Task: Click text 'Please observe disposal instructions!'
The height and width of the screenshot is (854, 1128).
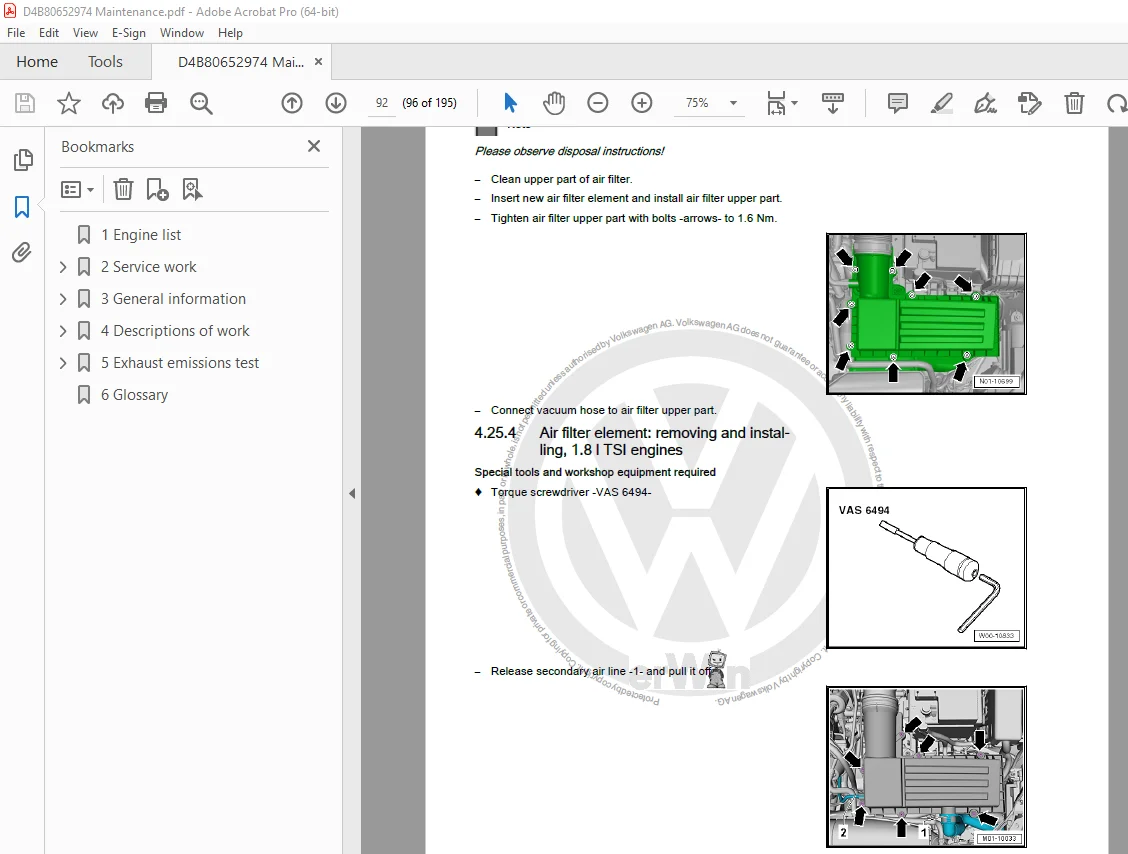Action: click(x=569, y=151)
